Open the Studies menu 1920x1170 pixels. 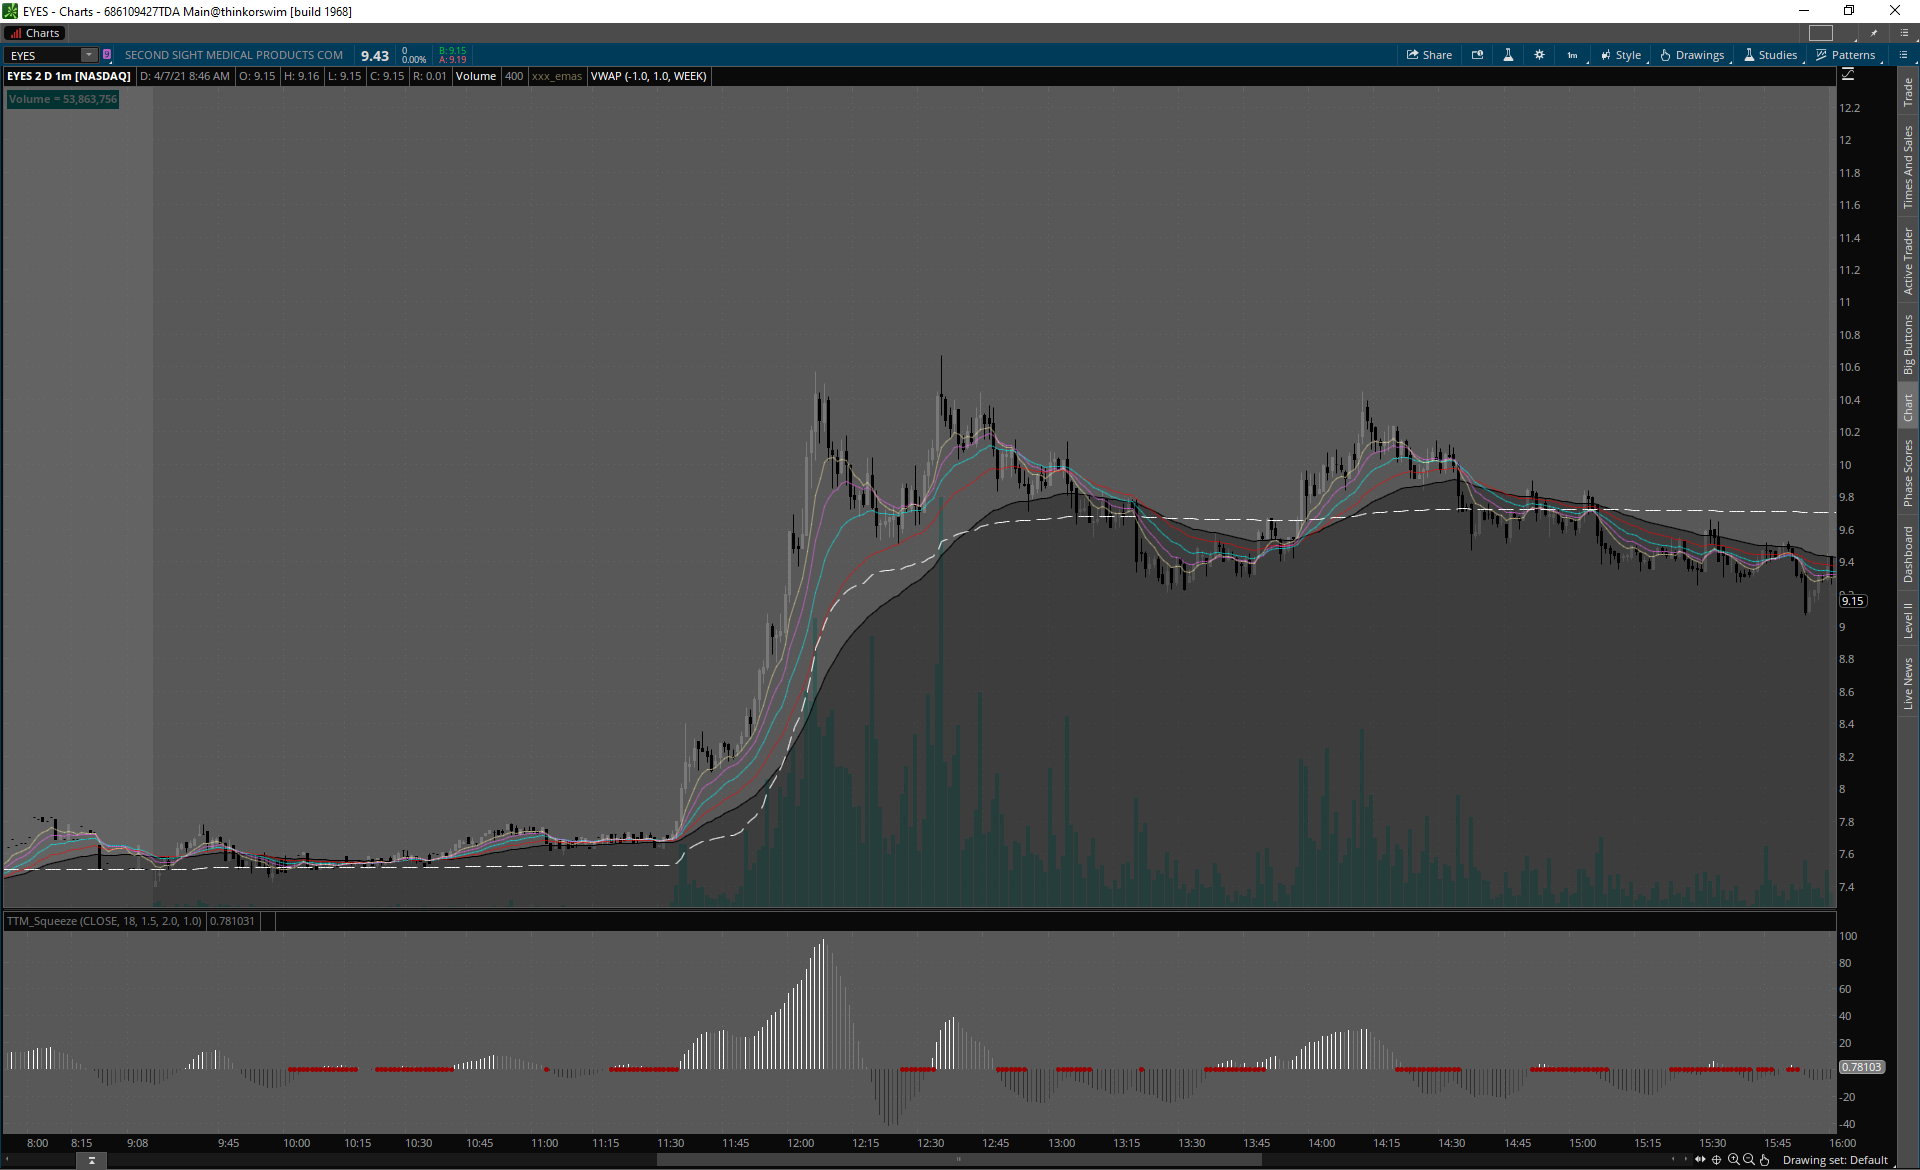click(1770, 55)
